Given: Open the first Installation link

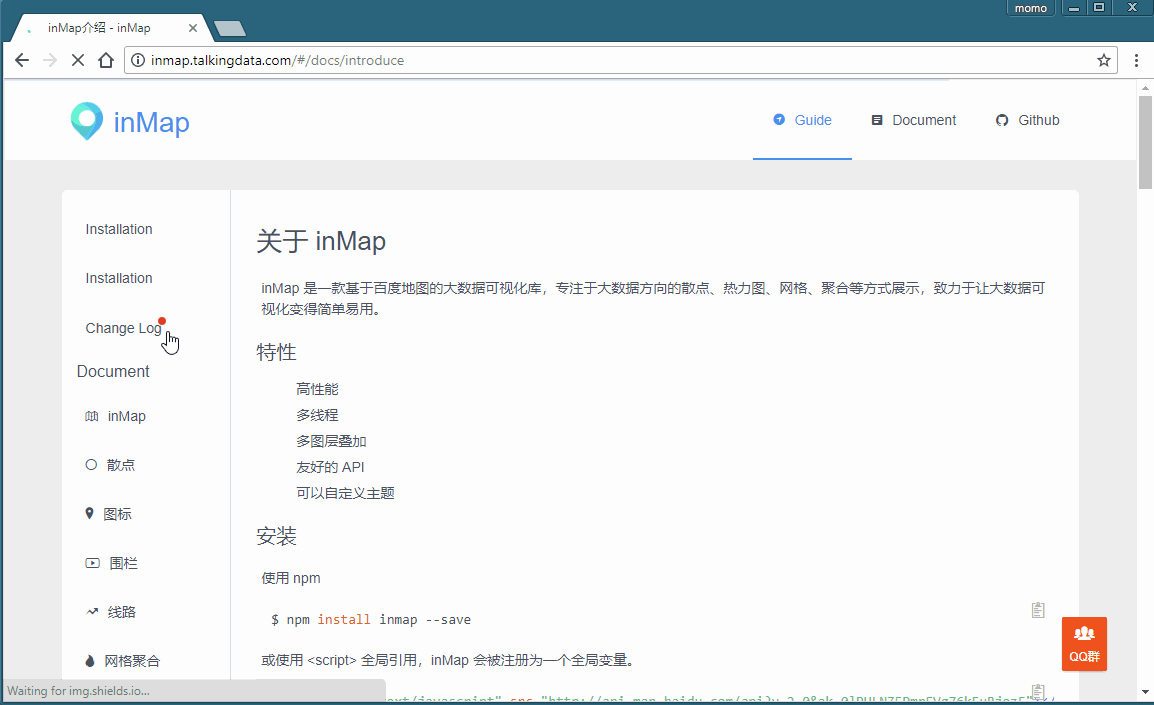Looking at the screenshot, I should (118, 229).
